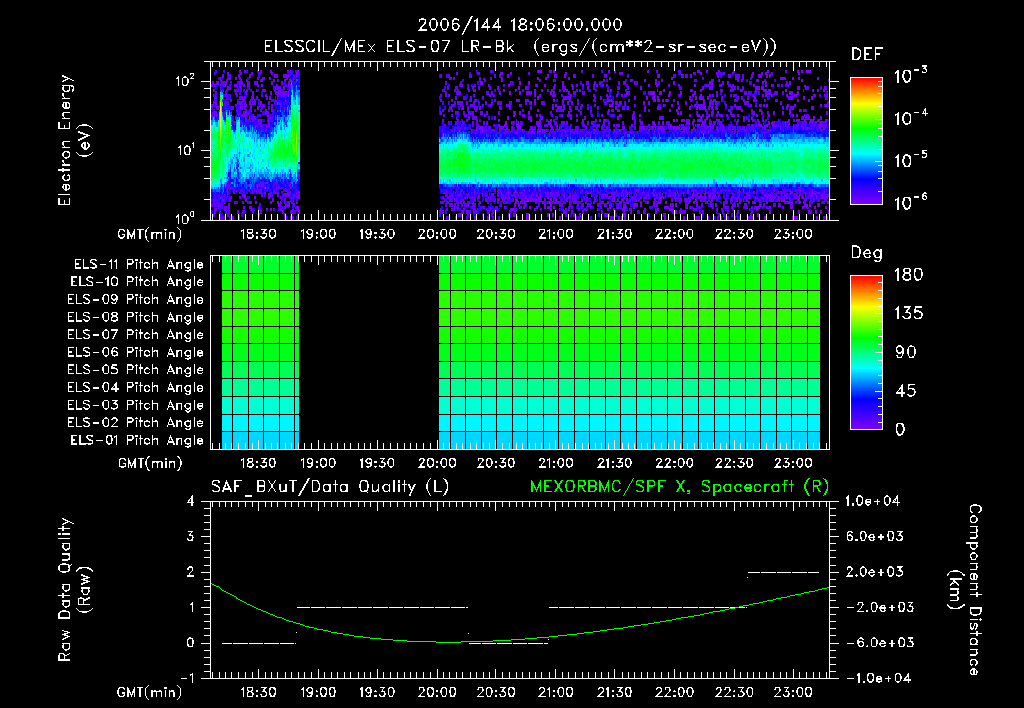Click the Raw Data Quality (Raw) axis label
This screenshot has height=708, width=1024.
74,589
